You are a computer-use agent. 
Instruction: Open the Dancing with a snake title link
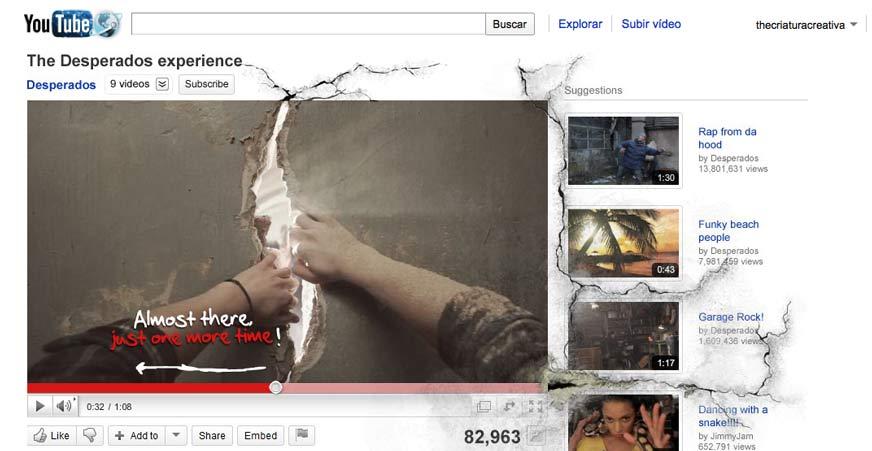732,416
